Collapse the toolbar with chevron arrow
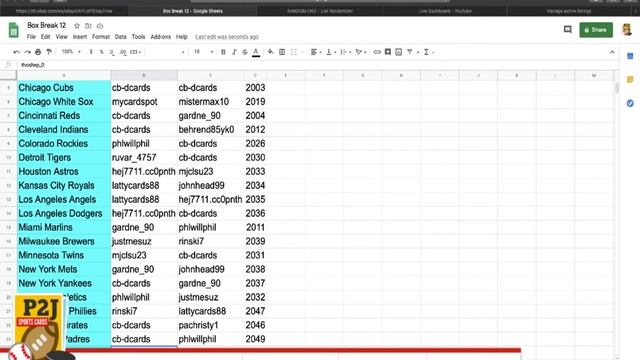The image size is (640, 360). pos(612,52)
